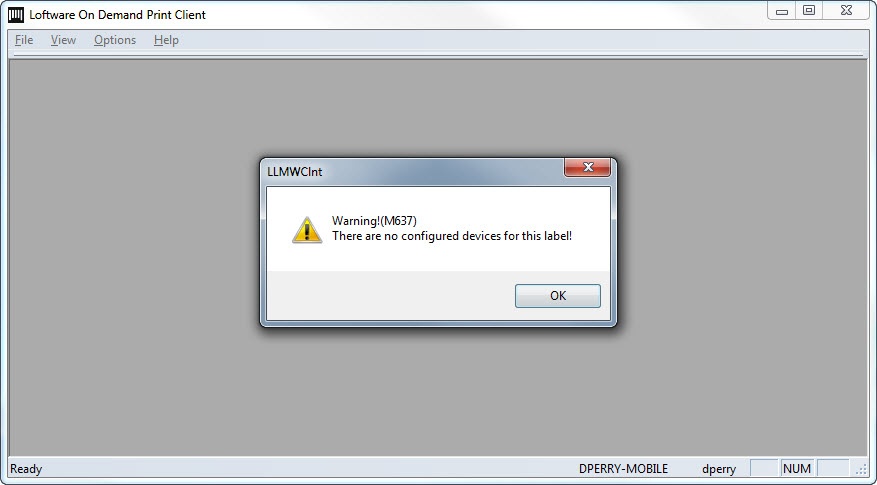This screenshot has width=877, height=485.
Task: Open the Help menu
Action: [x=166, y=40]
